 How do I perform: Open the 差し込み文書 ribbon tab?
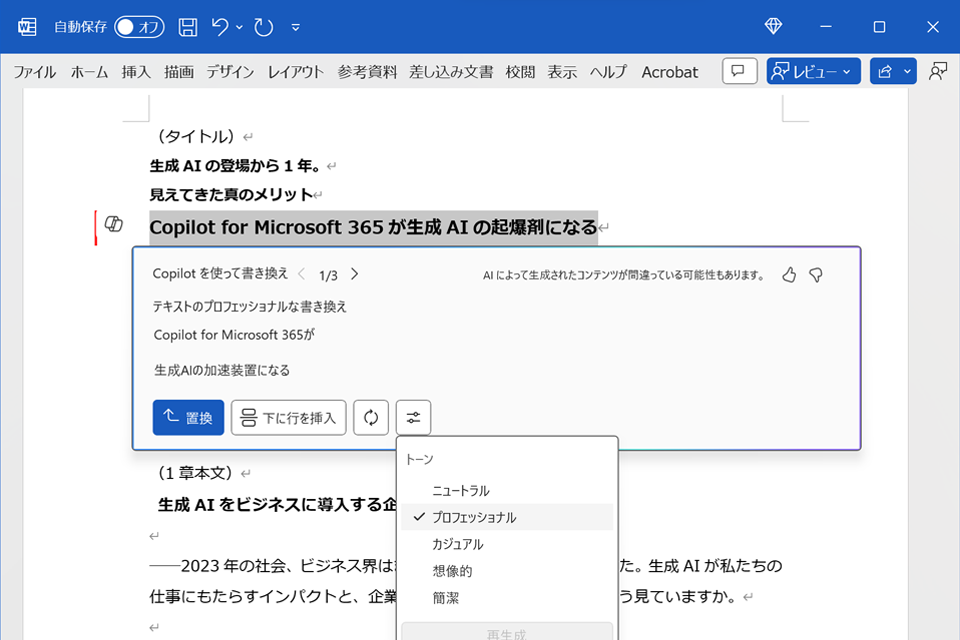click(451, 72)
